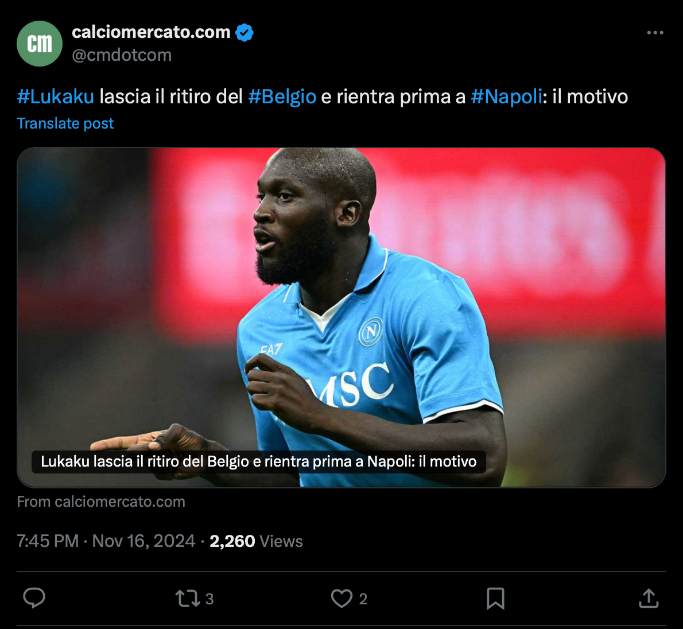Open the three-dot more options menu
This screenshot has width=683, height=629.
click(x=655, y=33)
